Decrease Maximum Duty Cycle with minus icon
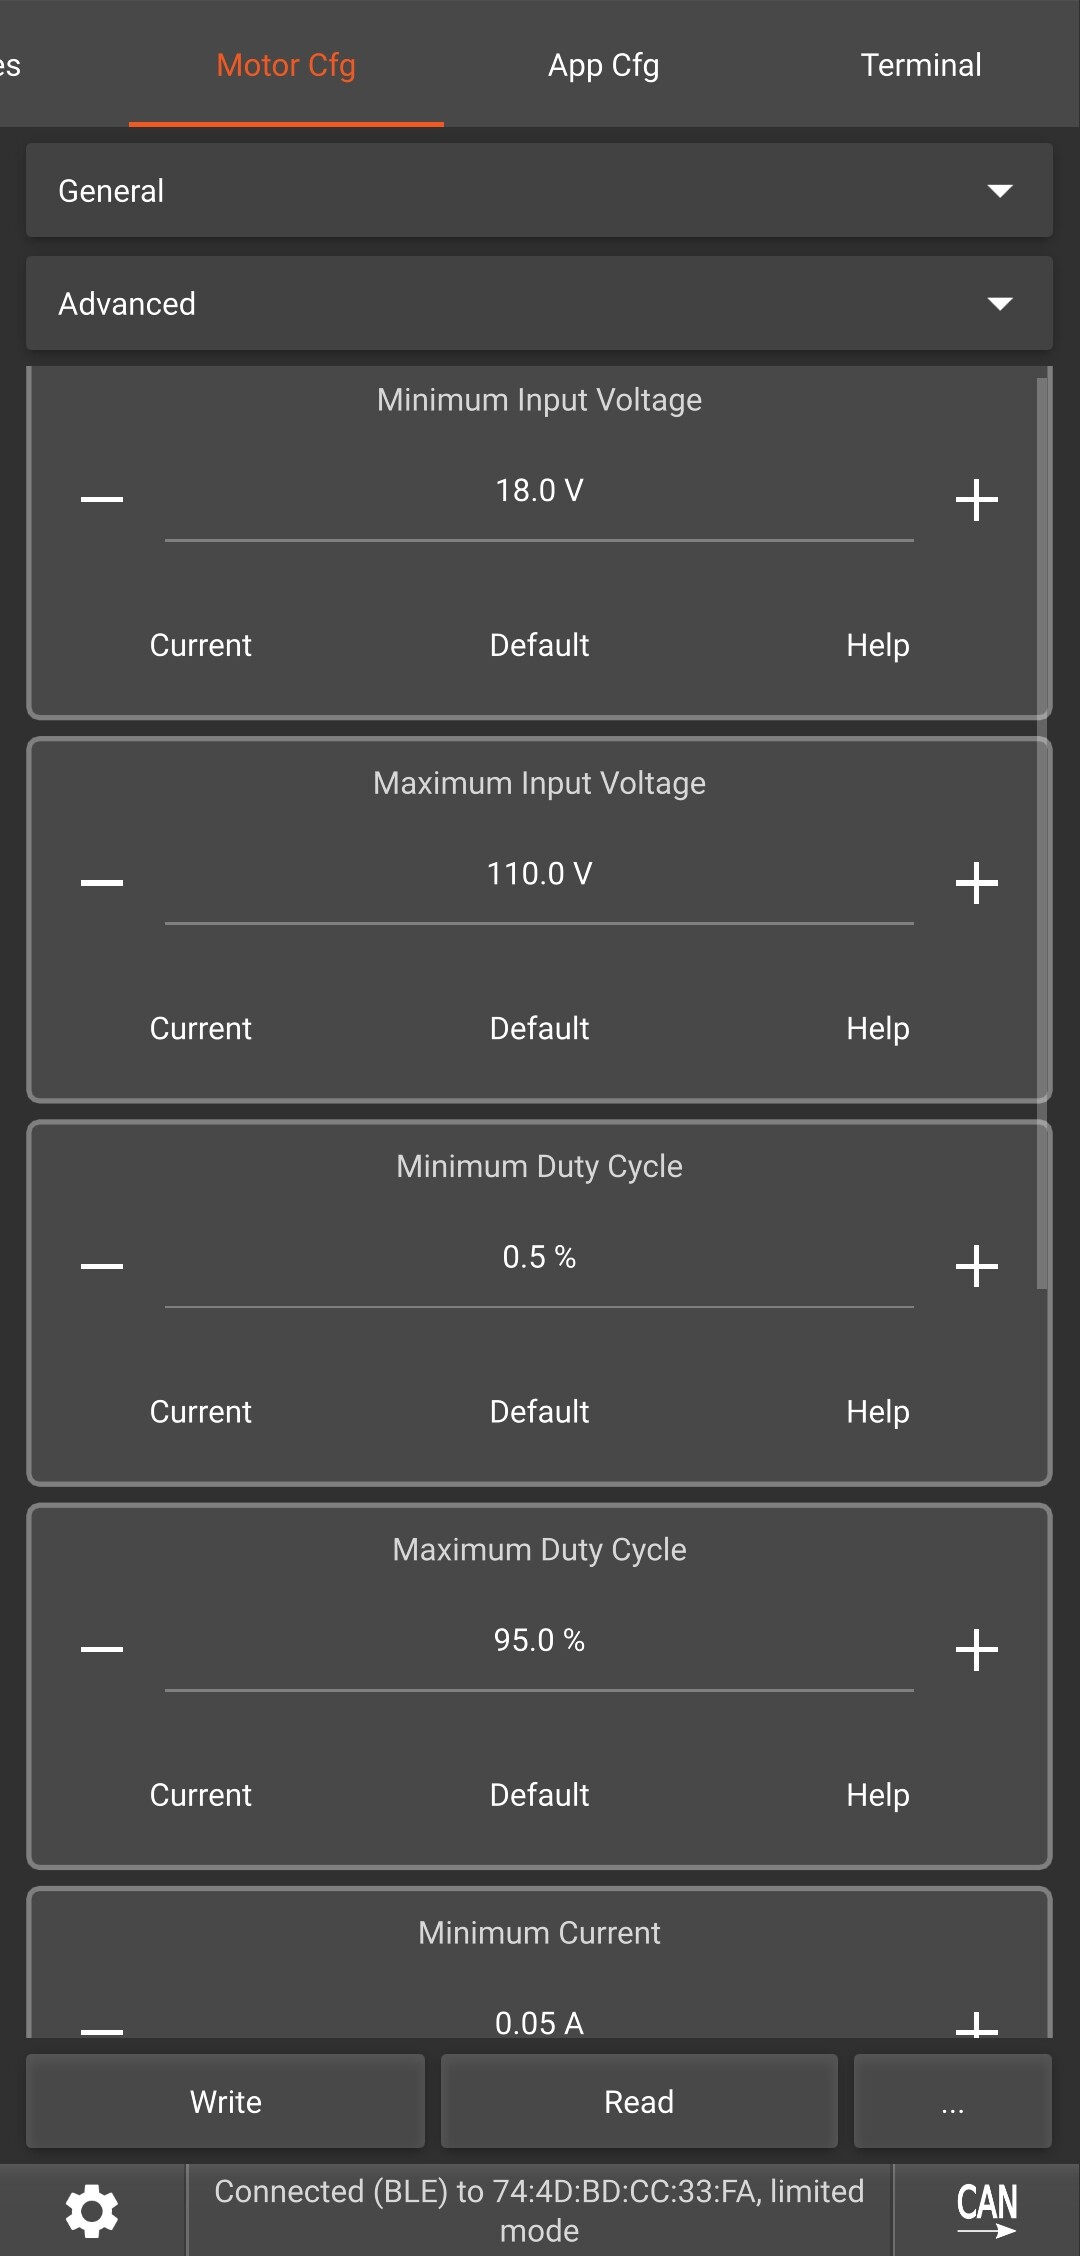 102,1648
